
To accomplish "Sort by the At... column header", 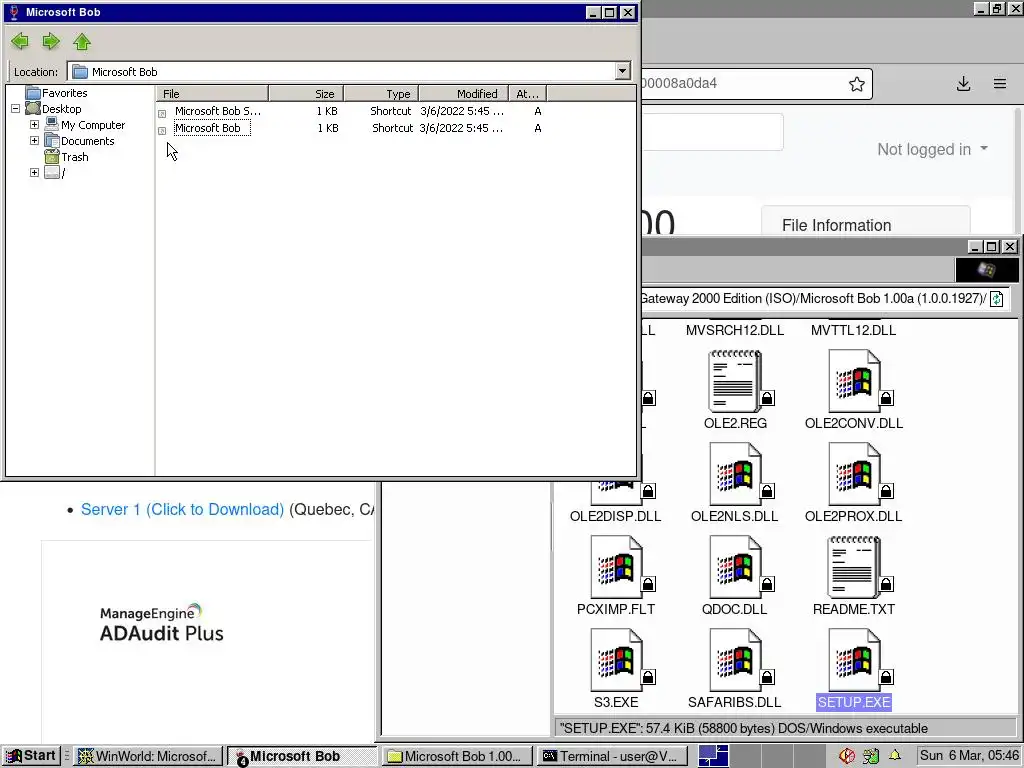I will click(527, 93).
